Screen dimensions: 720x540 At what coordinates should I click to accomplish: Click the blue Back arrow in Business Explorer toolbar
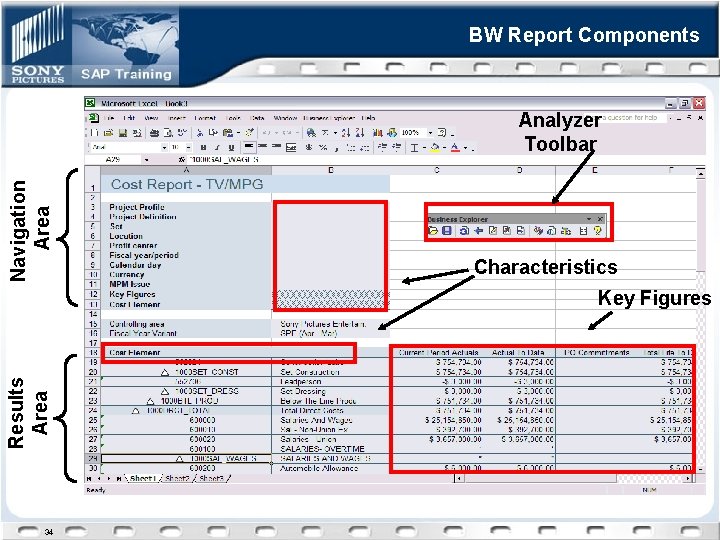pos(478,231)
